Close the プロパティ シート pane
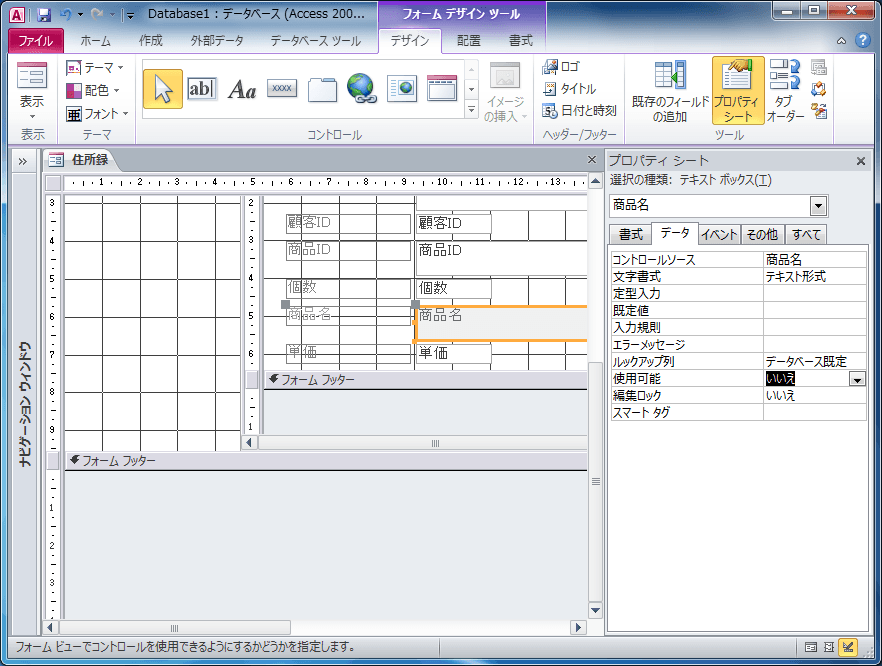Image resolution: width=882 pixels, height=666 pixels. point(861,161)
